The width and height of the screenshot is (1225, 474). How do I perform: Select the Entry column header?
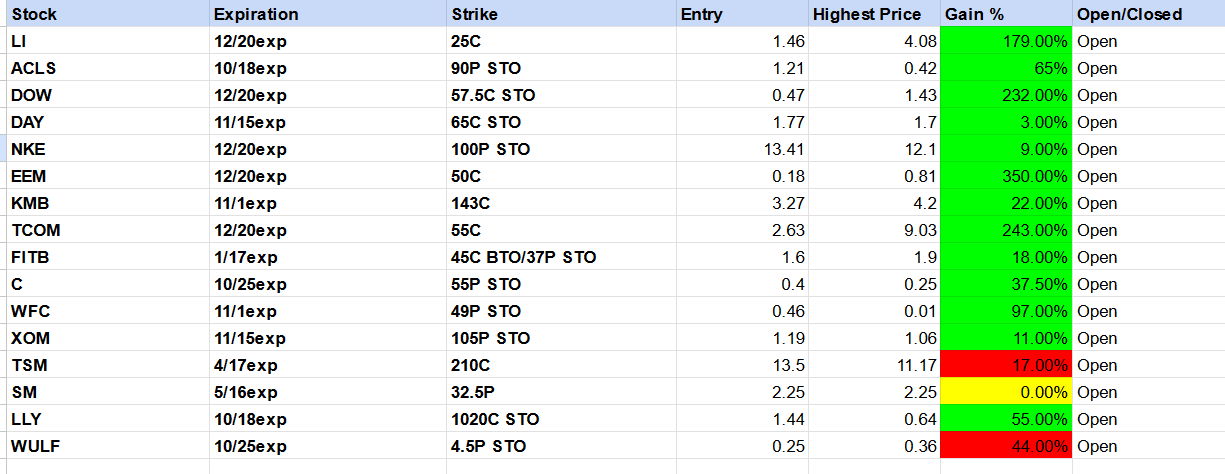point(742,14)
